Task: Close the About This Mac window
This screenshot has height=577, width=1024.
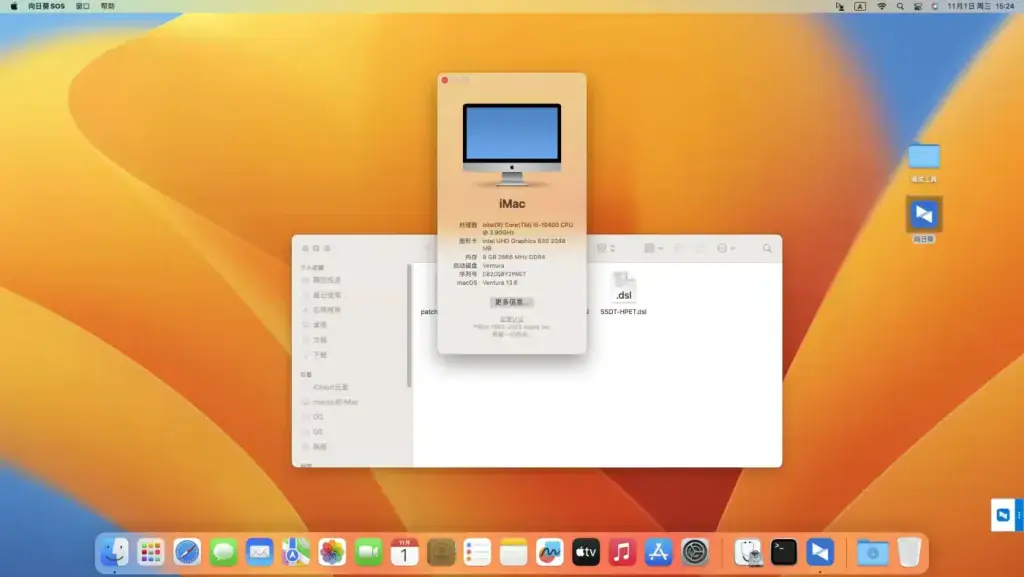Action: (x=445, y=80)
